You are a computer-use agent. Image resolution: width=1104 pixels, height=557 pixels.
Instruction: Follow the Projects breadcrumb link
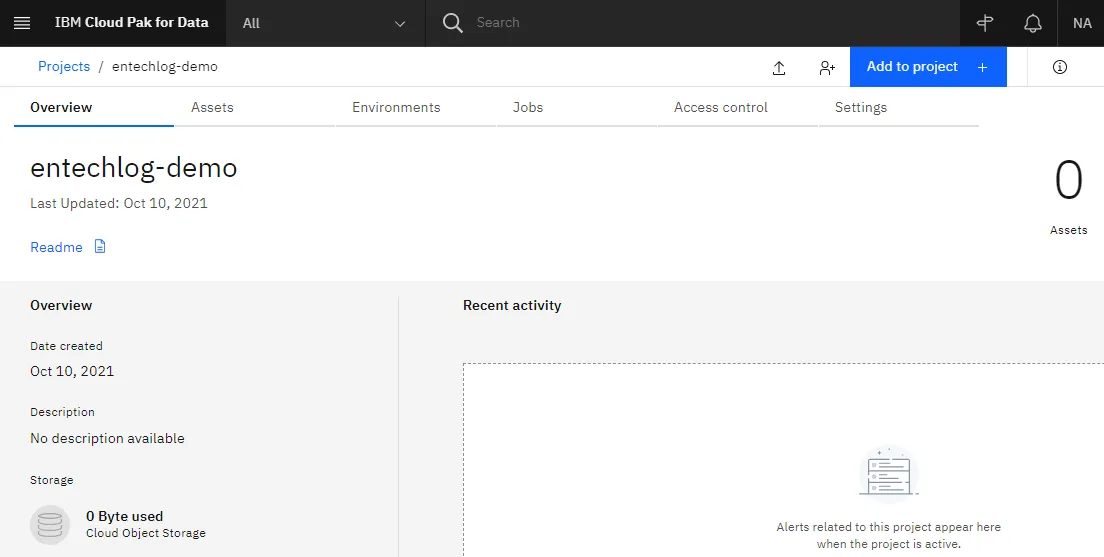point(64,66)
